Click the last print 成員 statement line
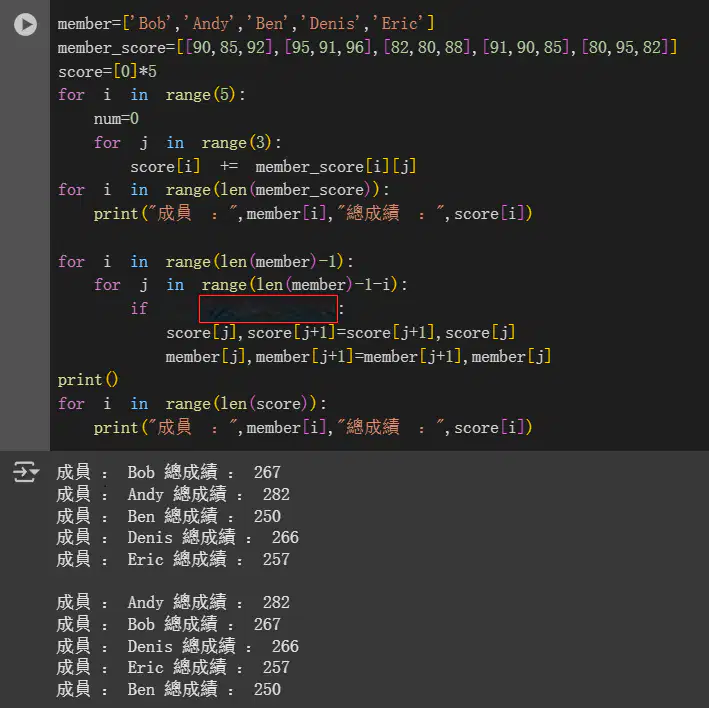709x708 pixels. click(x=313, y=428)
